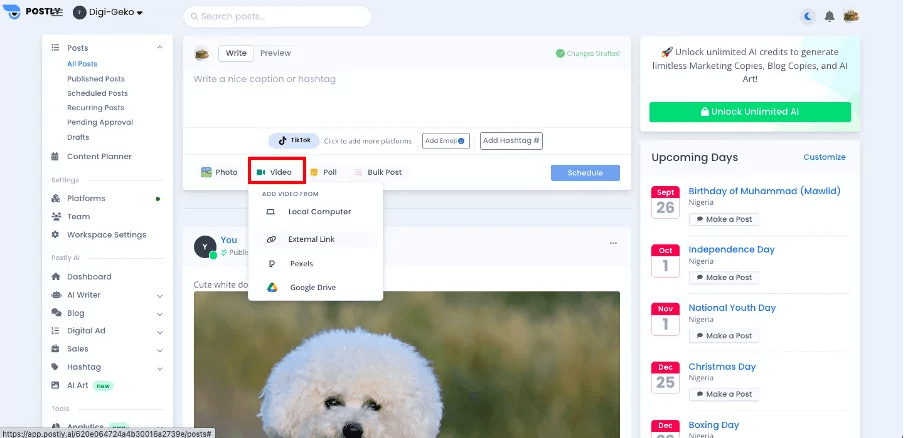
Task: Open the Independence Day event
Action: (x=732, y=250)
